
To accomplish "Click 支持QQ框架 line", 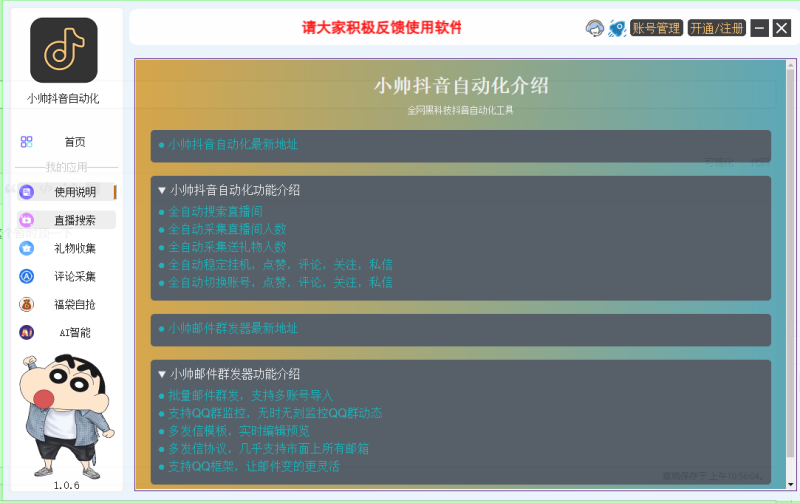I will click(254, 466).
